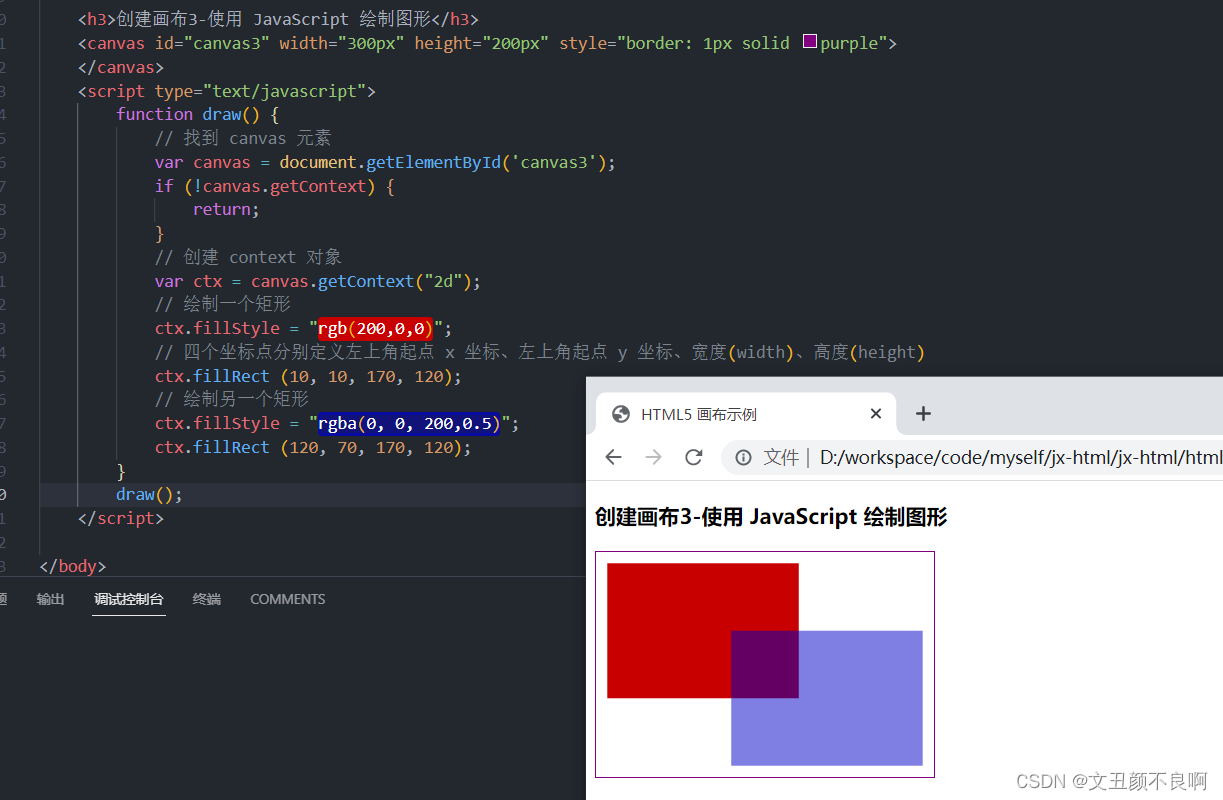This screenshot has width=1223, height=800.
Task: Click the browser reload icon
Action: 693,457
